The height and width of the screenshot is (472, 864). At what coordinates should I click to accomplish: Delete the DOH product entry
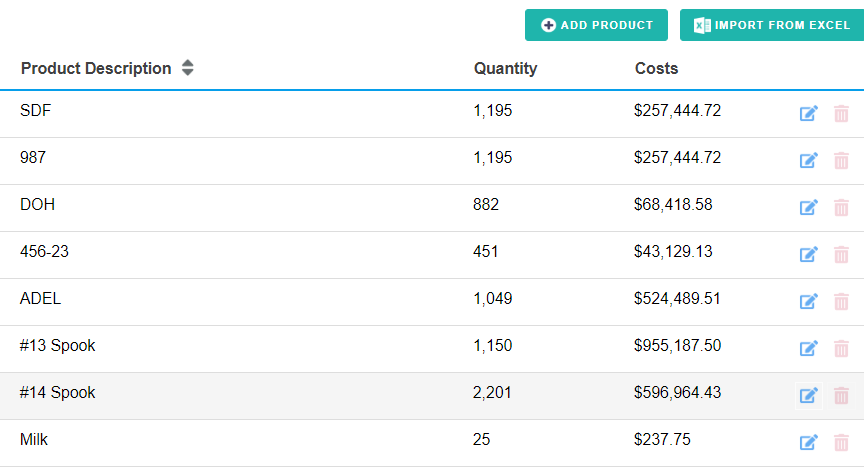click(x=841, y=208)
